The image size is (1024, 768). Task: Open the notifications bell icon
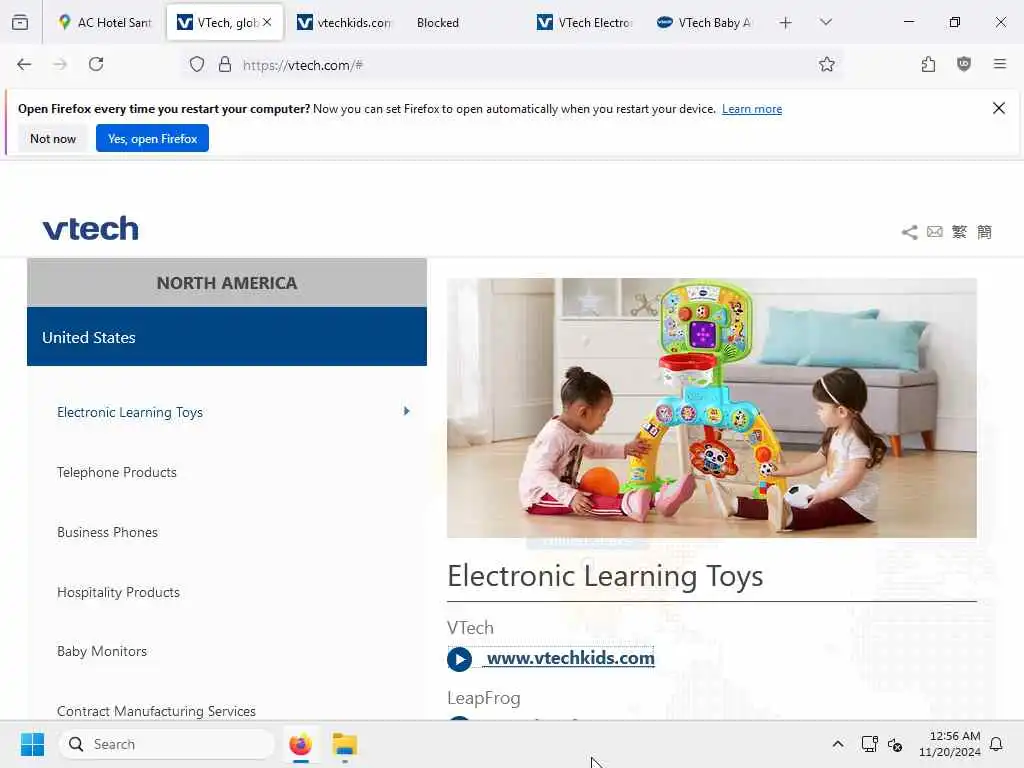point(996,744)
